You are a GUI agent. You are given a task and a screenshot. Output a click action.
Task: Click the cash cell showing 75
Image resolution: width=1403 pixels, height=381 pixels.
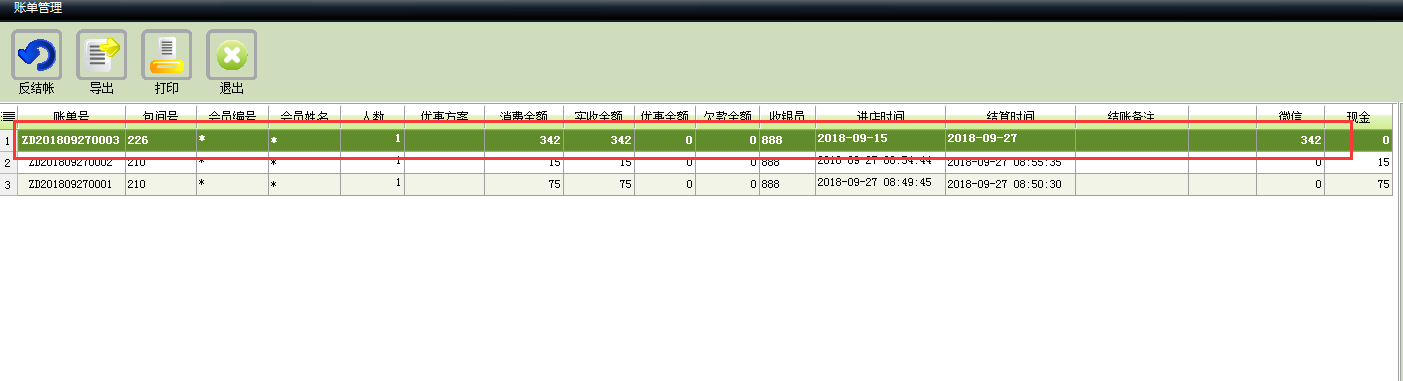coord(1358,184)
